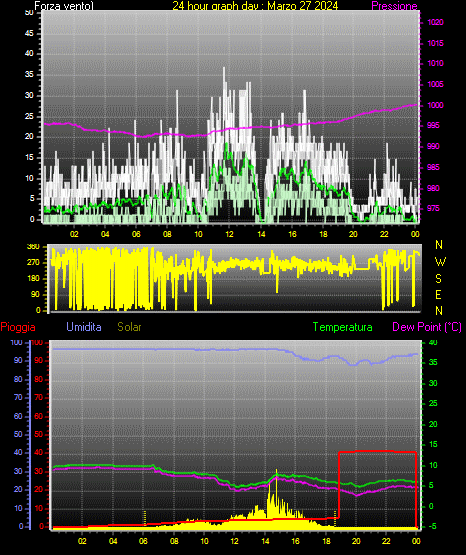Click the 20 hour mark on wind graph

pos(353,234)
